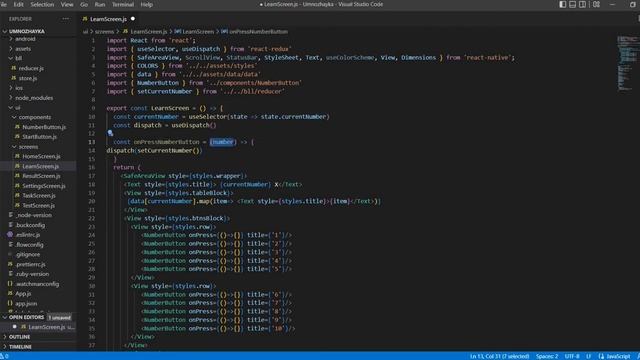
Task: Expand the assets folder
Action: [x=38, y=49]
